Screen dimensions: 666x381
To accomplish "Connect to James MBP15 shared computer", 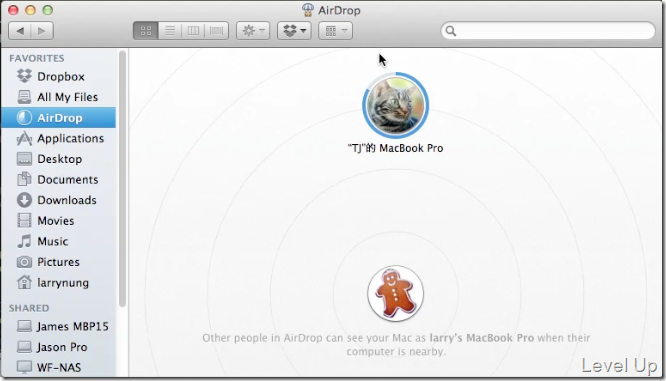I will click(58, 326).
